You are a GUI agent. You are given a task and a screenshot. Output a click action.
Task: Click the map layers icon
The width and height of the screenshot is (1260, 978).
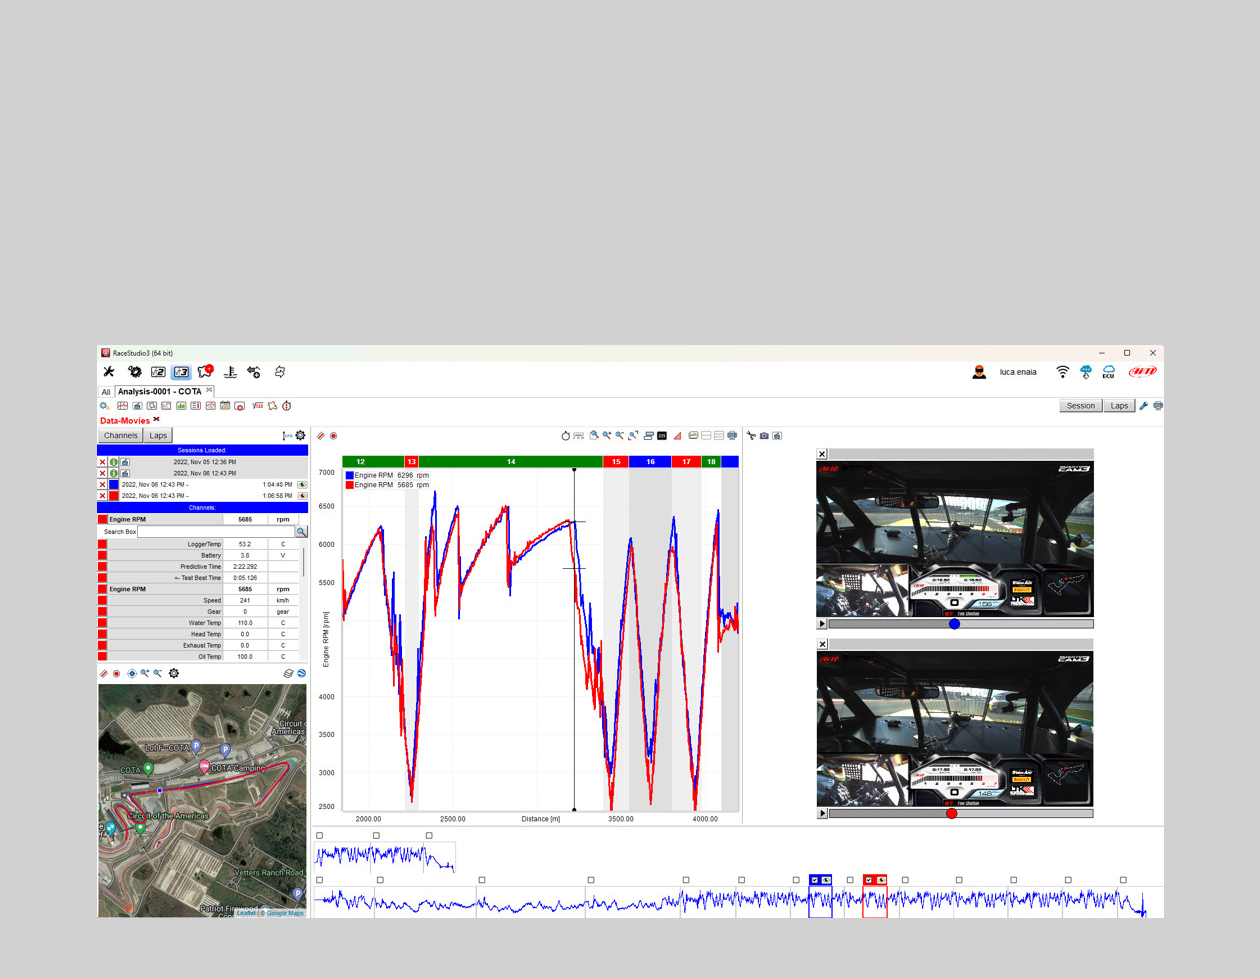288,673
